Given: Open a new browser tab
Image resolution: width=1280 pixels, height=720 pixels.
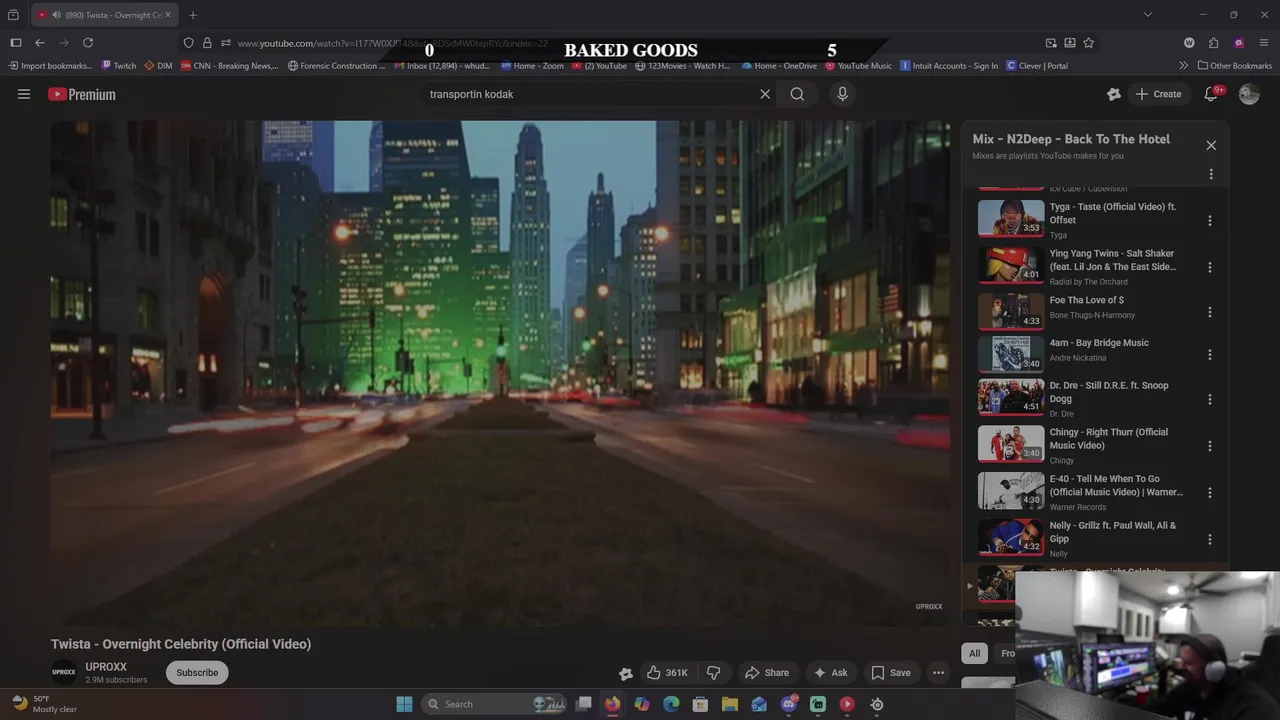Looking at the screenshot, I should click(193, 15).
